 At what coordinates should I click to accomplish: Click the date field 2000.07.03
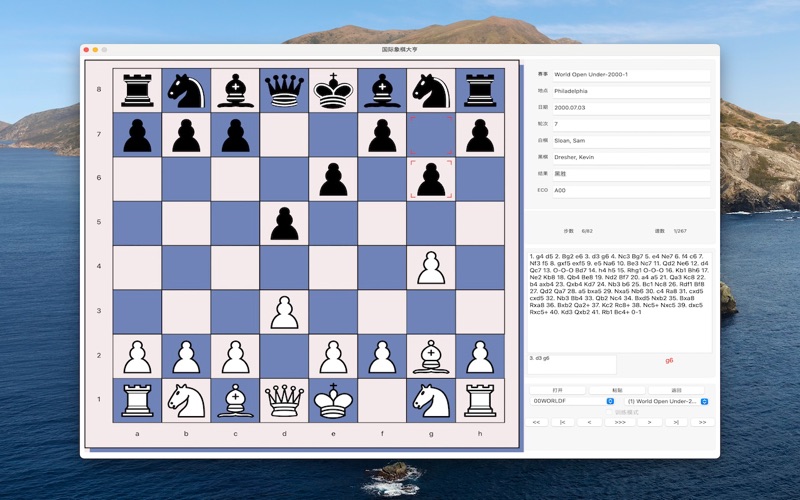coord(631,108)
